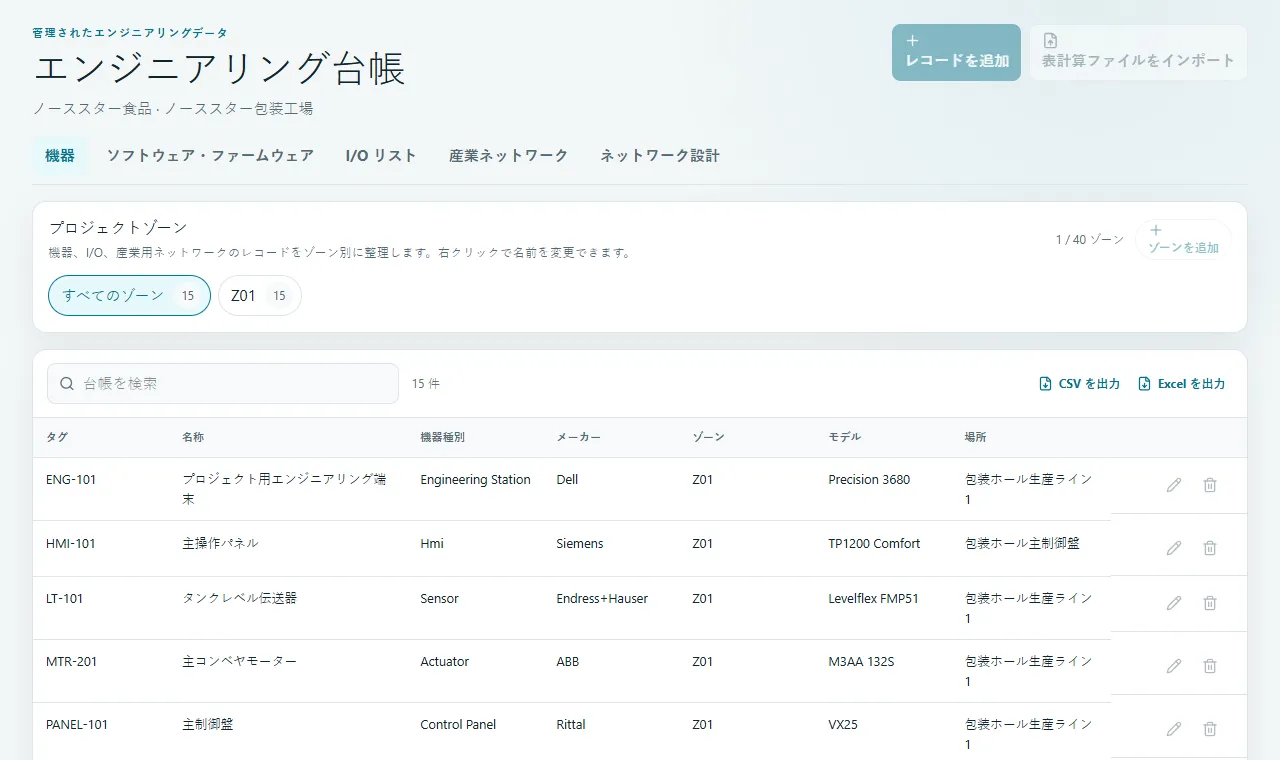The image size is (1280, 760).
Task: Click the plus icon on レコードを追加
Action: point(912,41)
